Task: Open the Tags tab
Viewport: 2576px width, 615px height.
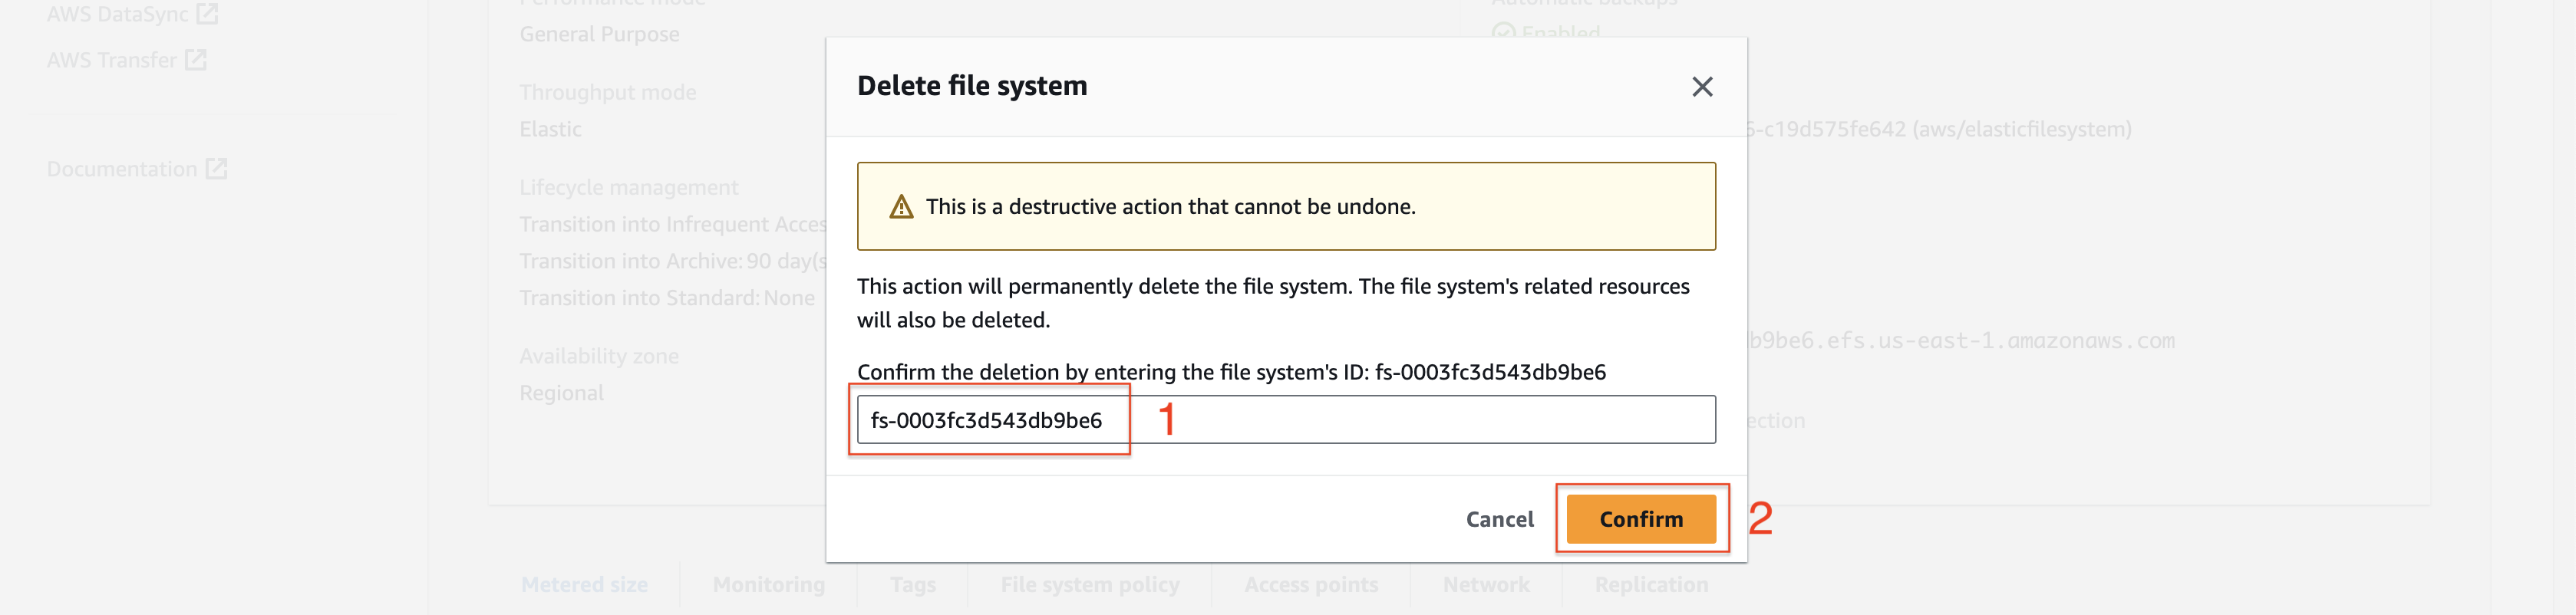Action: 913,585
